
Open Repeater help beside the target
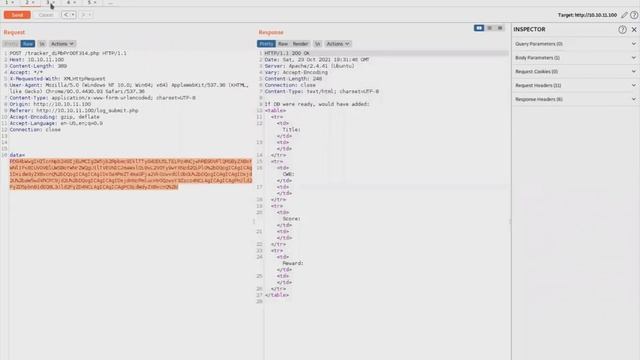[x=634, y=15]
